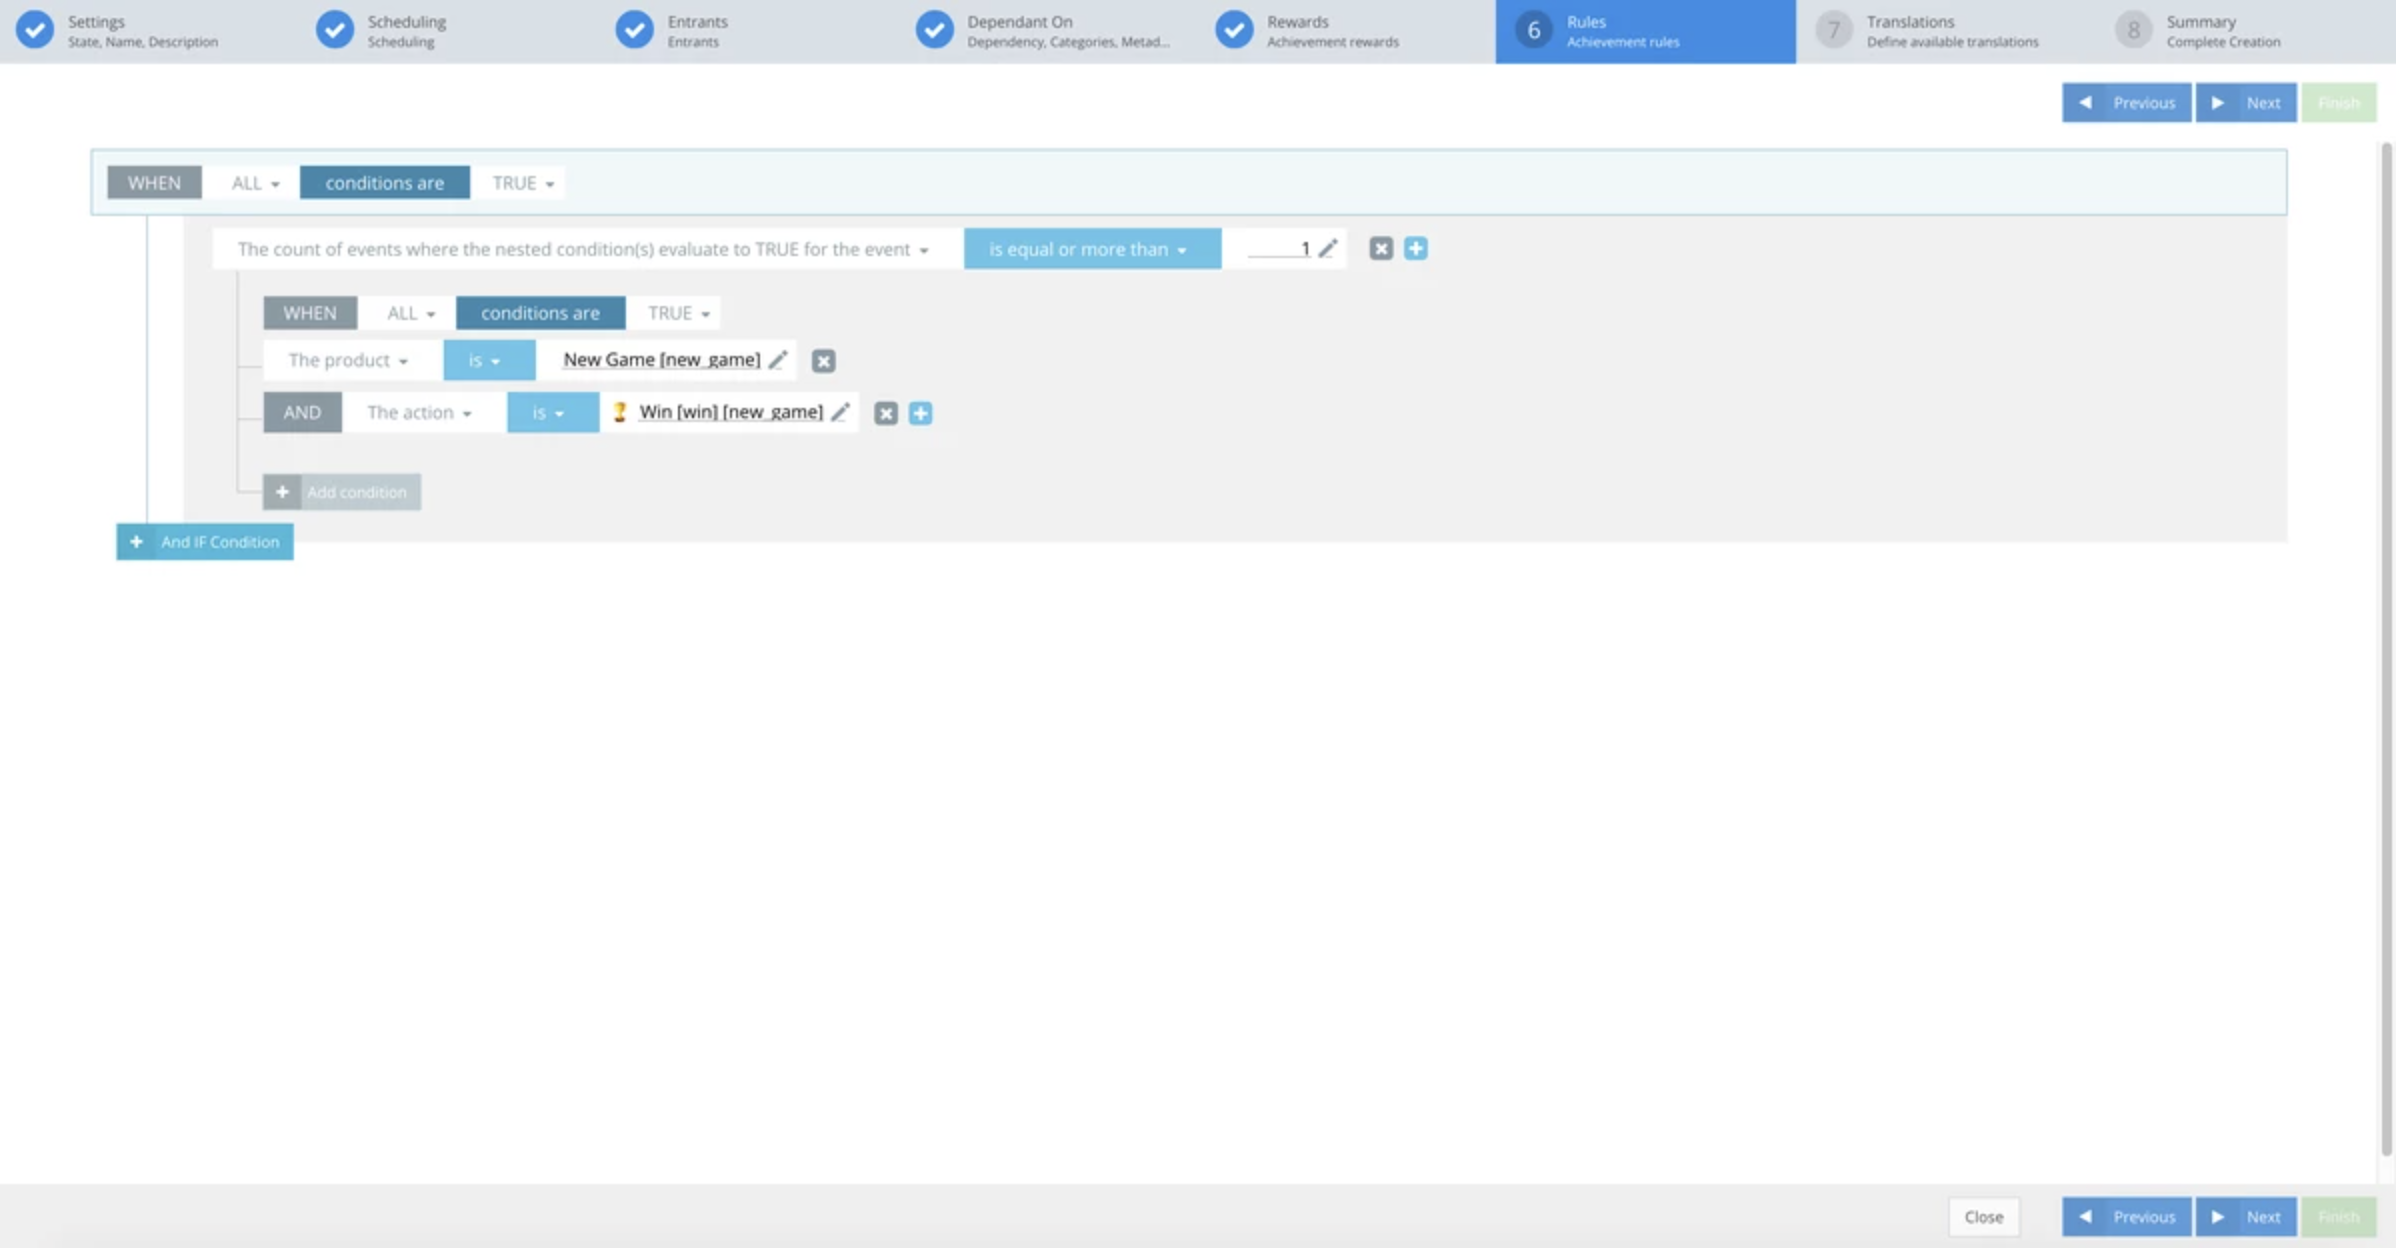Edit the count value with the pencil icon
Image resolution: width=2396 pixels, height=1248 pixels.
1330,248
